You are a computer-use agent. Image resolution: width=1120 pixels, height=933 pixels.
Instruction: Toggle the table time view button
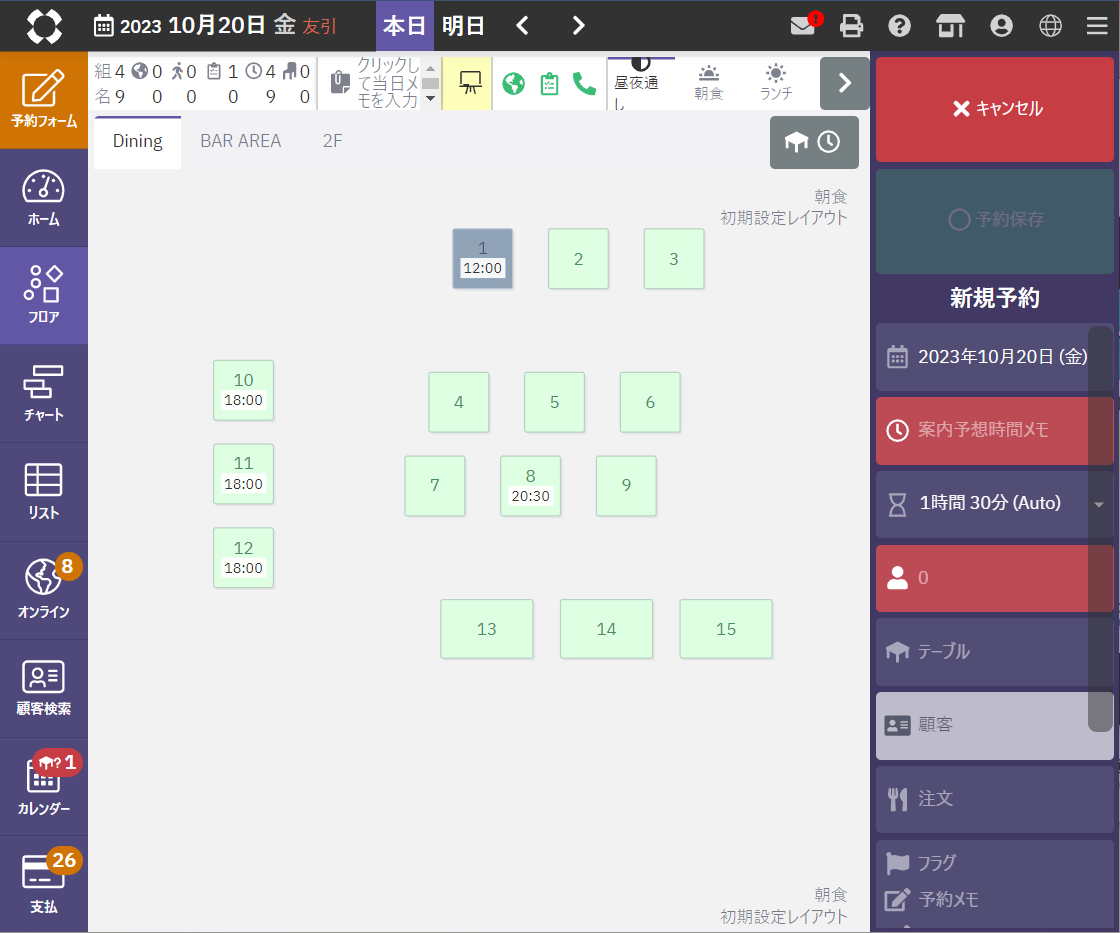point(814,142)
